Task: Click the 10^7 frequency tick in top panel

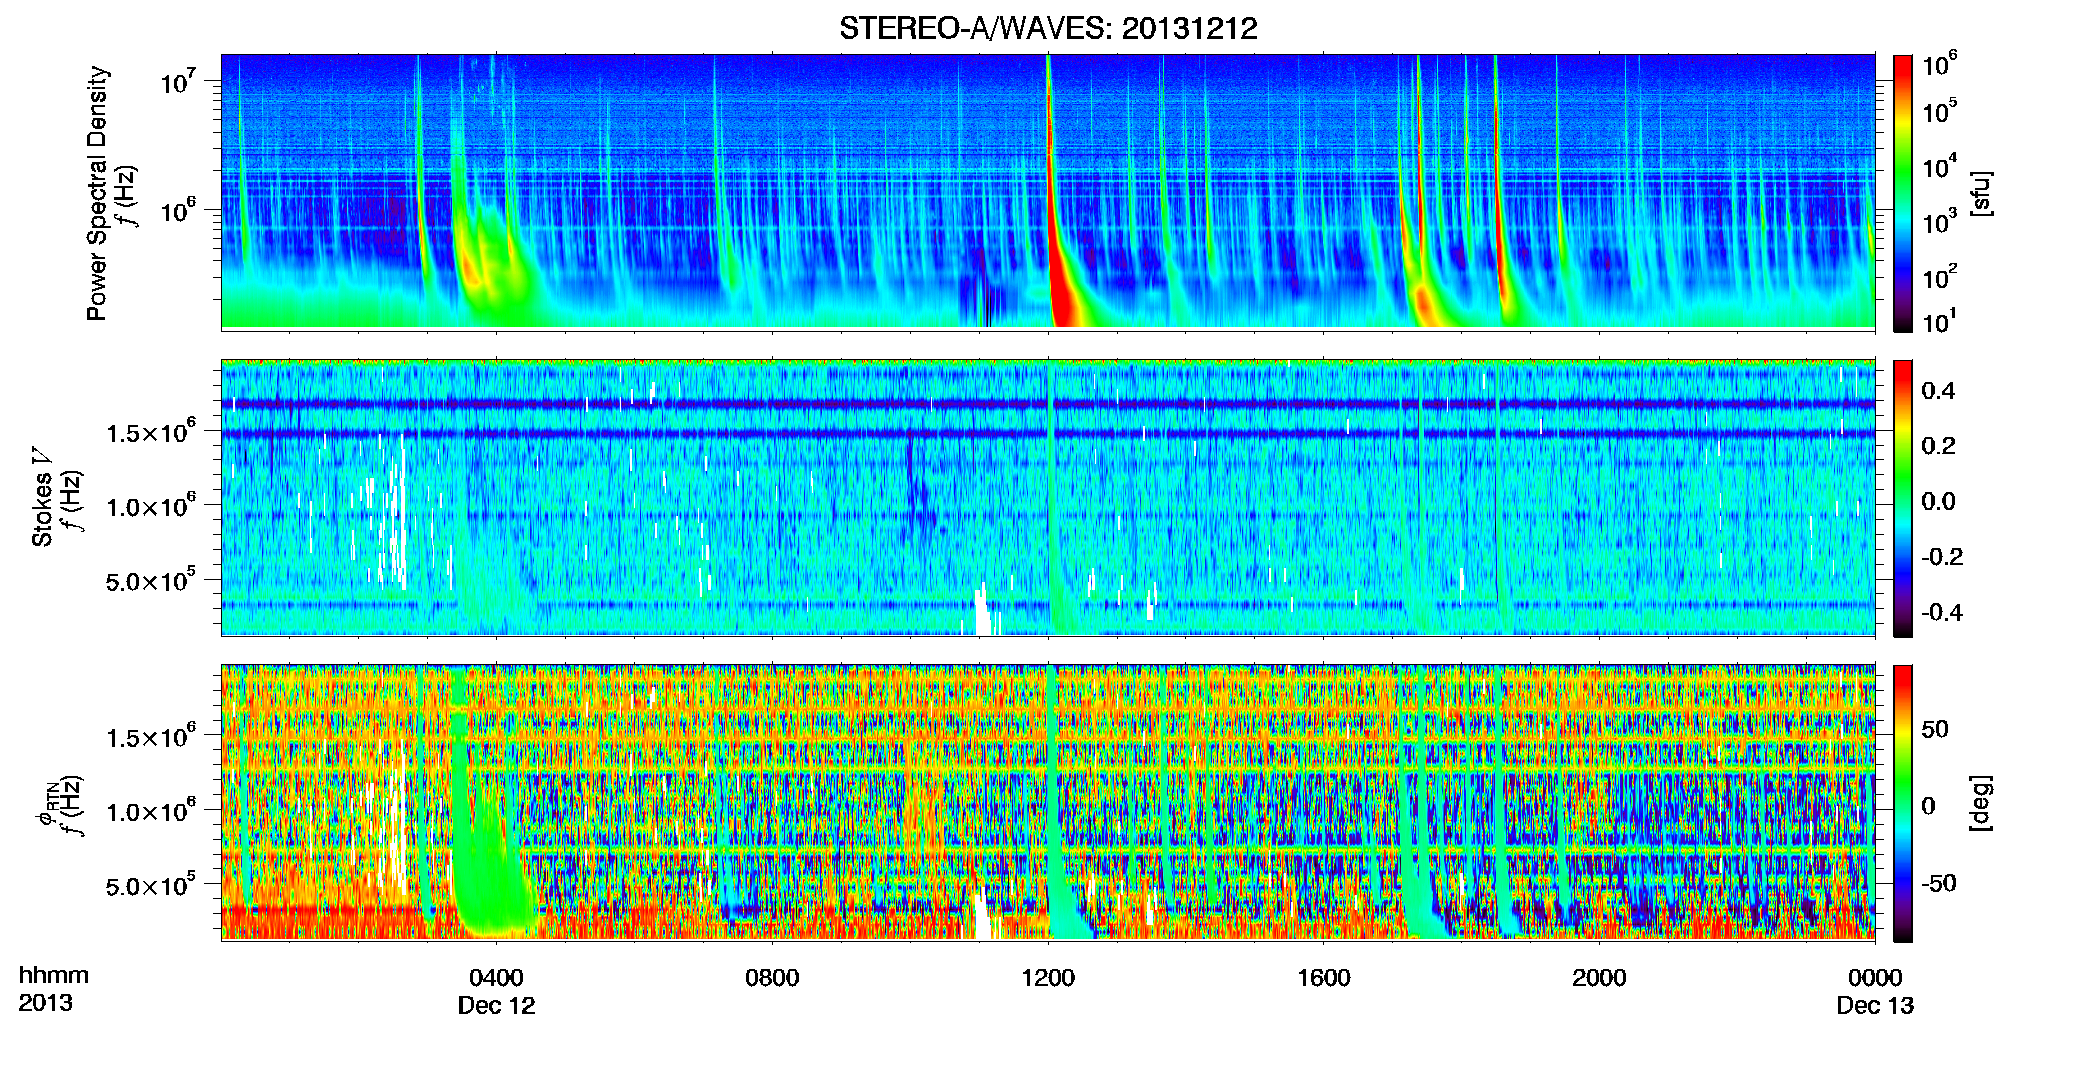Action: 177,81
